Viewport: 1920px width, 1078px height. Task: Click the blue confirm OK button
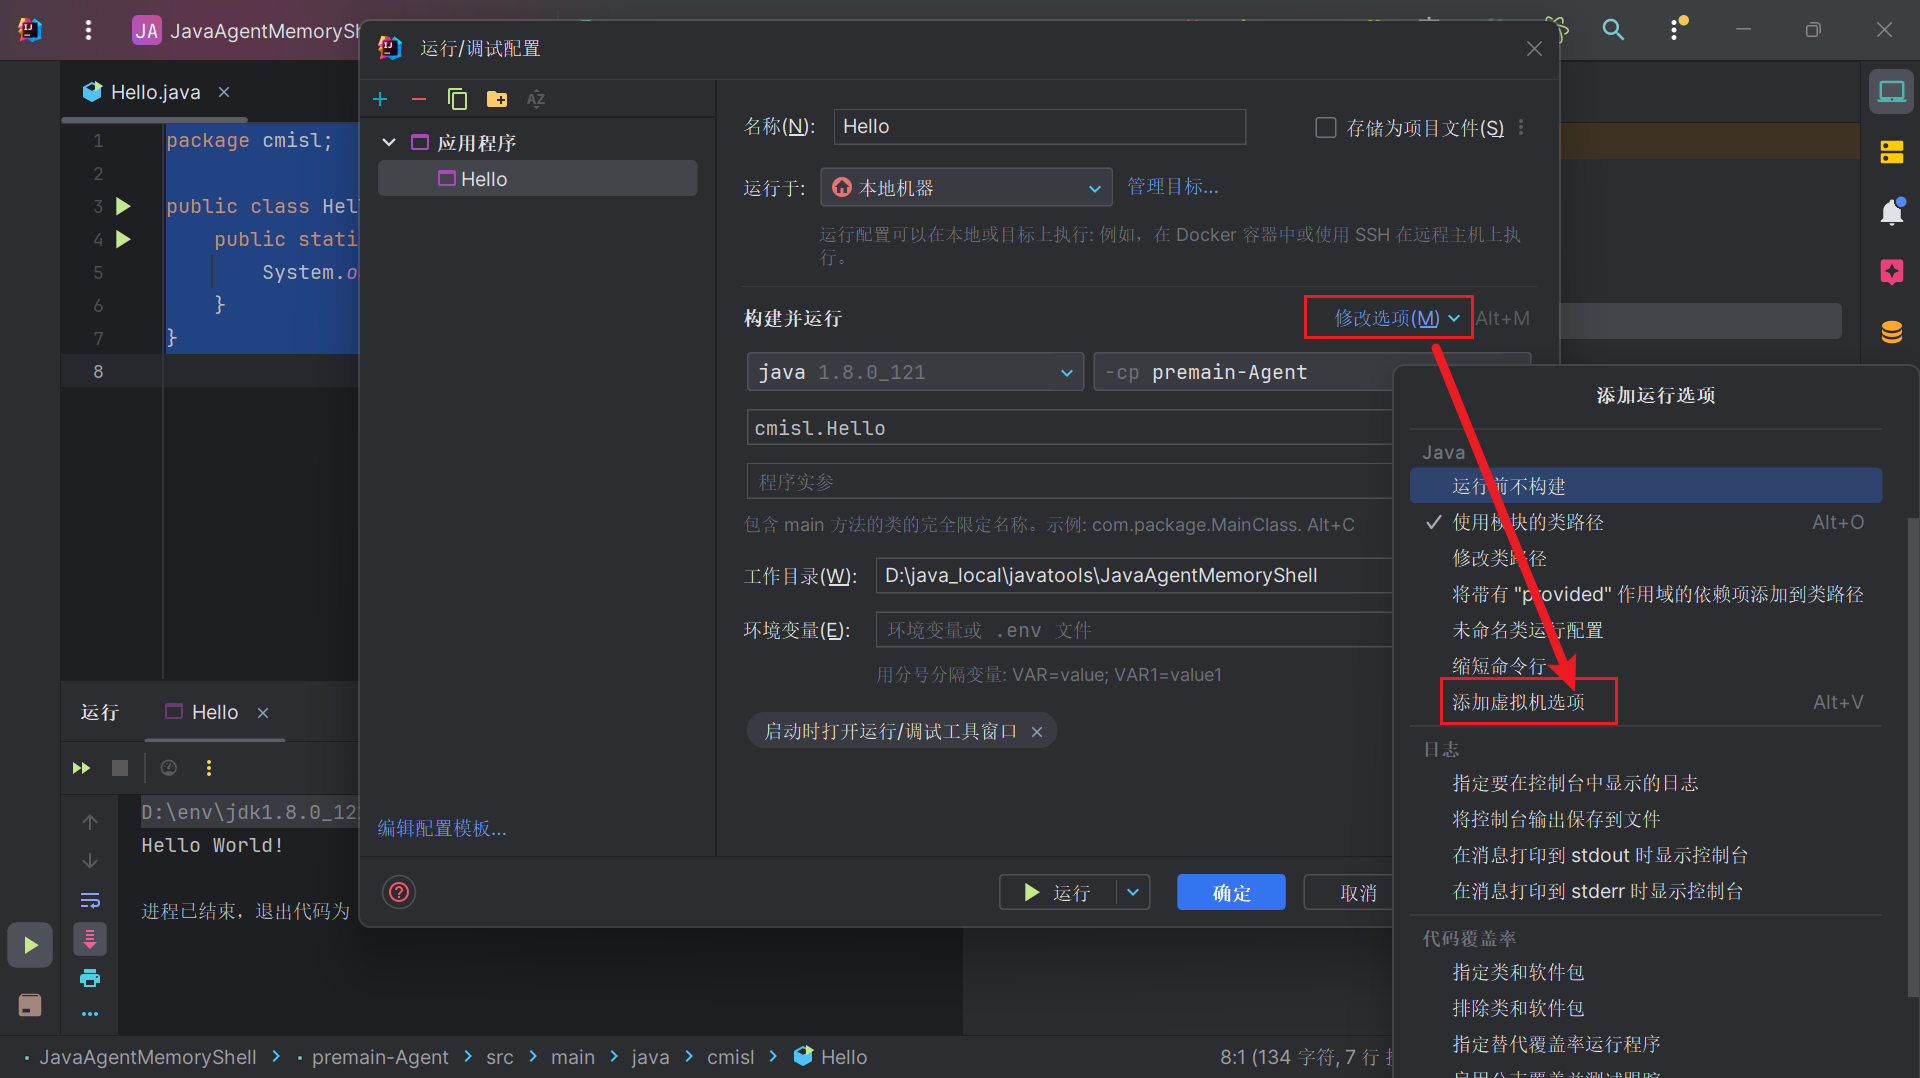point(1231,892)
